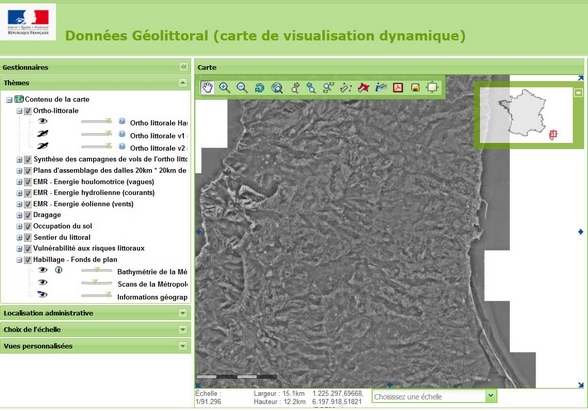Click the save map image icon

415,88
